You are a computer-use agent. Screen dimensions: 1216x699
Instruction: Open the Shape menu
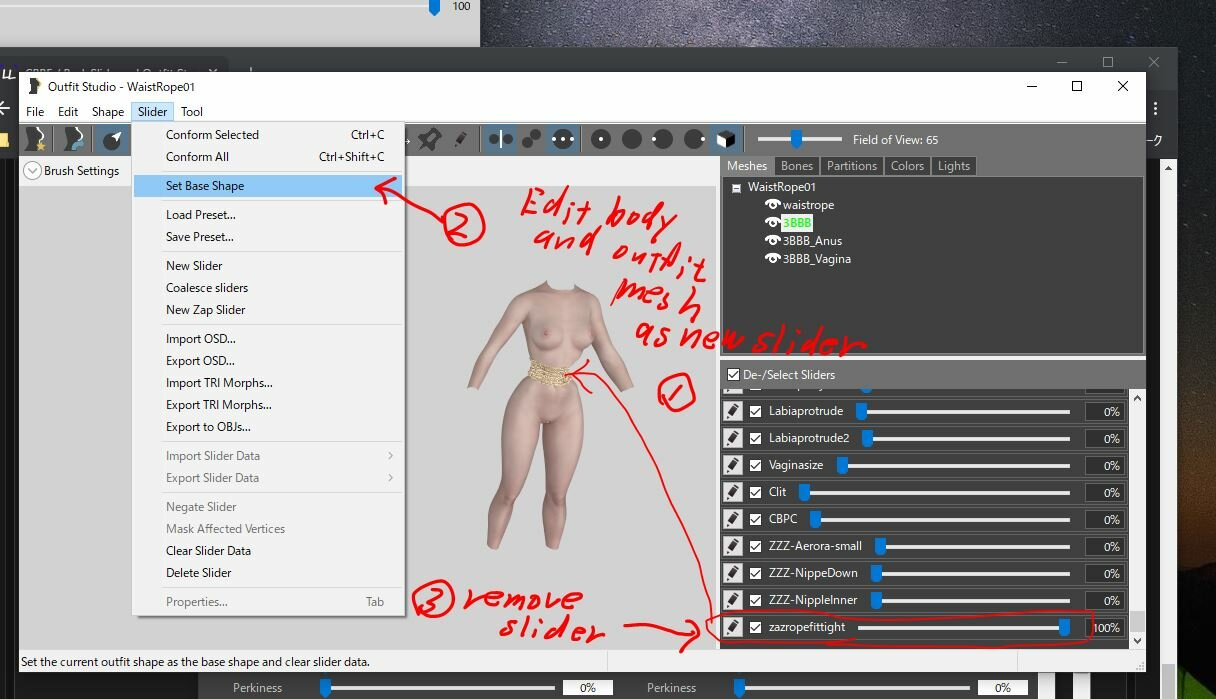point(108,112)
